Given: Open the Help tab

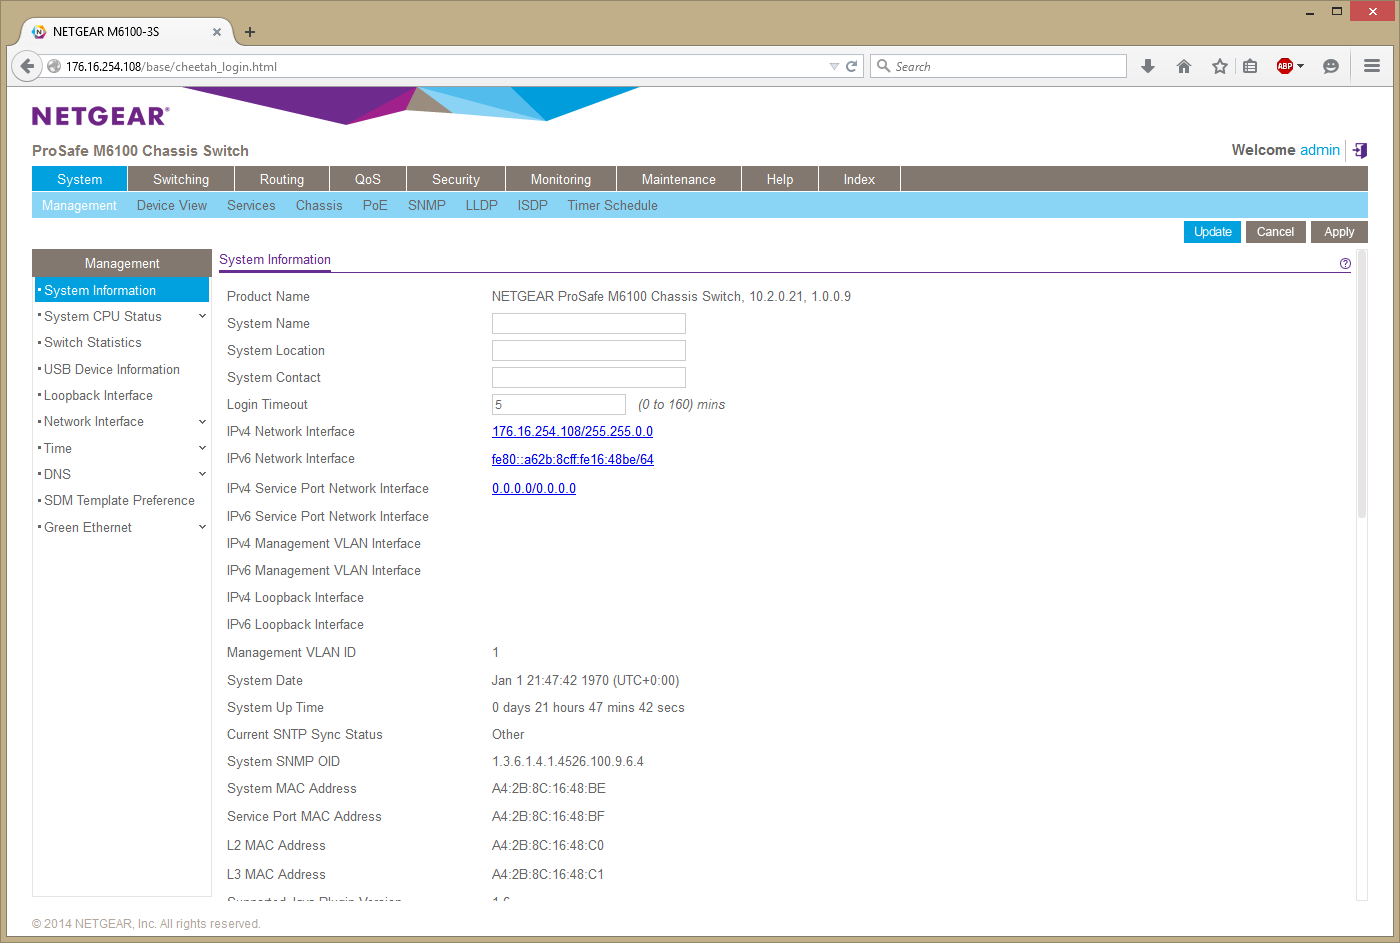Looking at the screenshot, I should pos(780,179).
